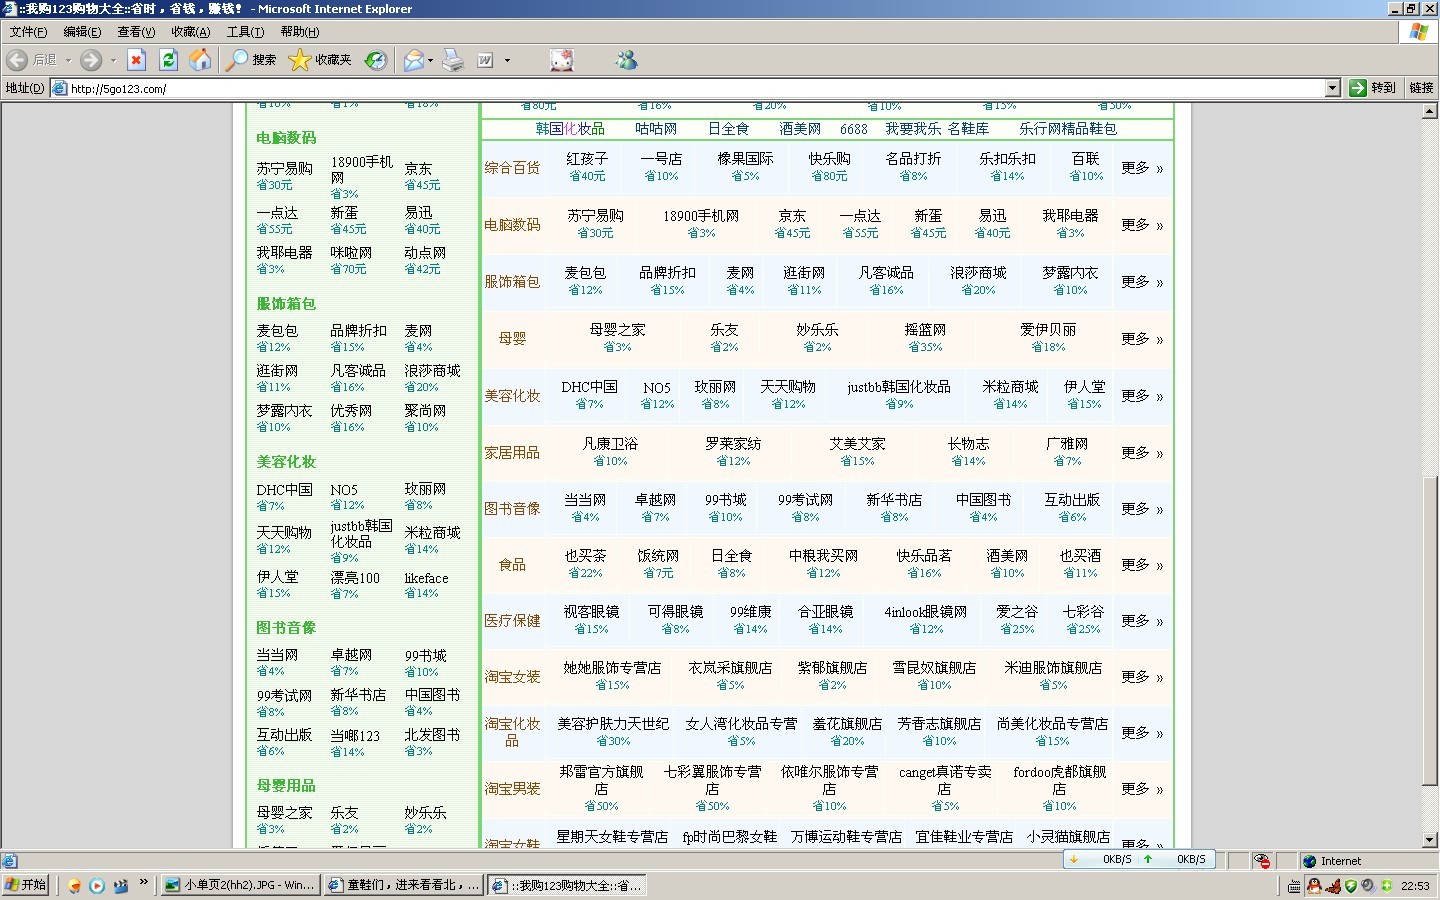Click the Back arrow toolbar button
The image size is (1440, 900).
[18, 60]
